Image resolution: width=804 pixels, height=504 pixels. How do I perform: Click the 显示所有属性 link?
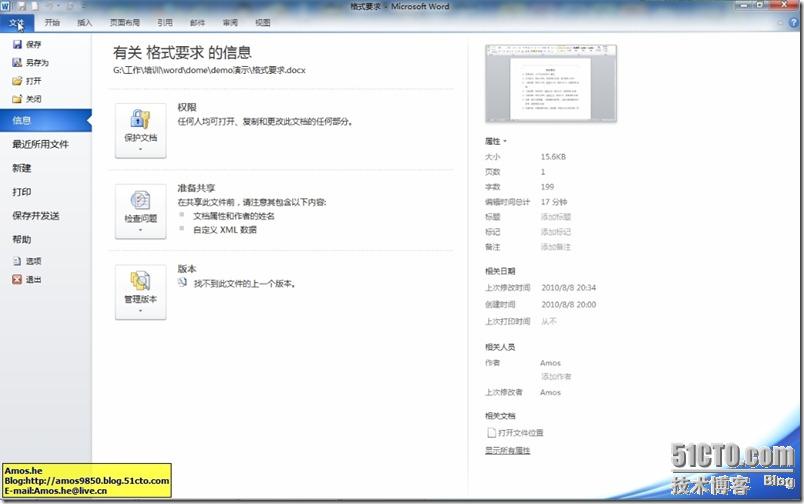(x=508, y=451)
